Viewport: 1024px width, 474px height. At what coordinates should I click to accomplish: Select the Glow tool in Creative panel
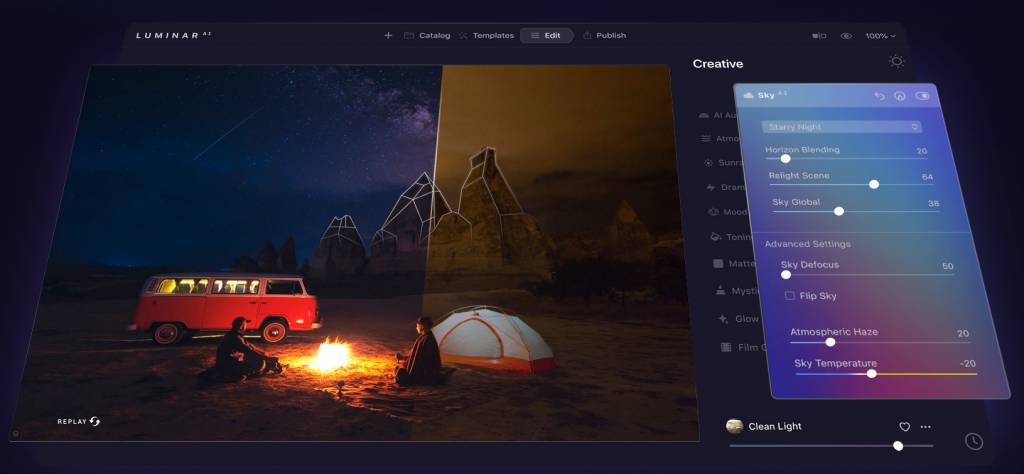[x=746, y=319]
